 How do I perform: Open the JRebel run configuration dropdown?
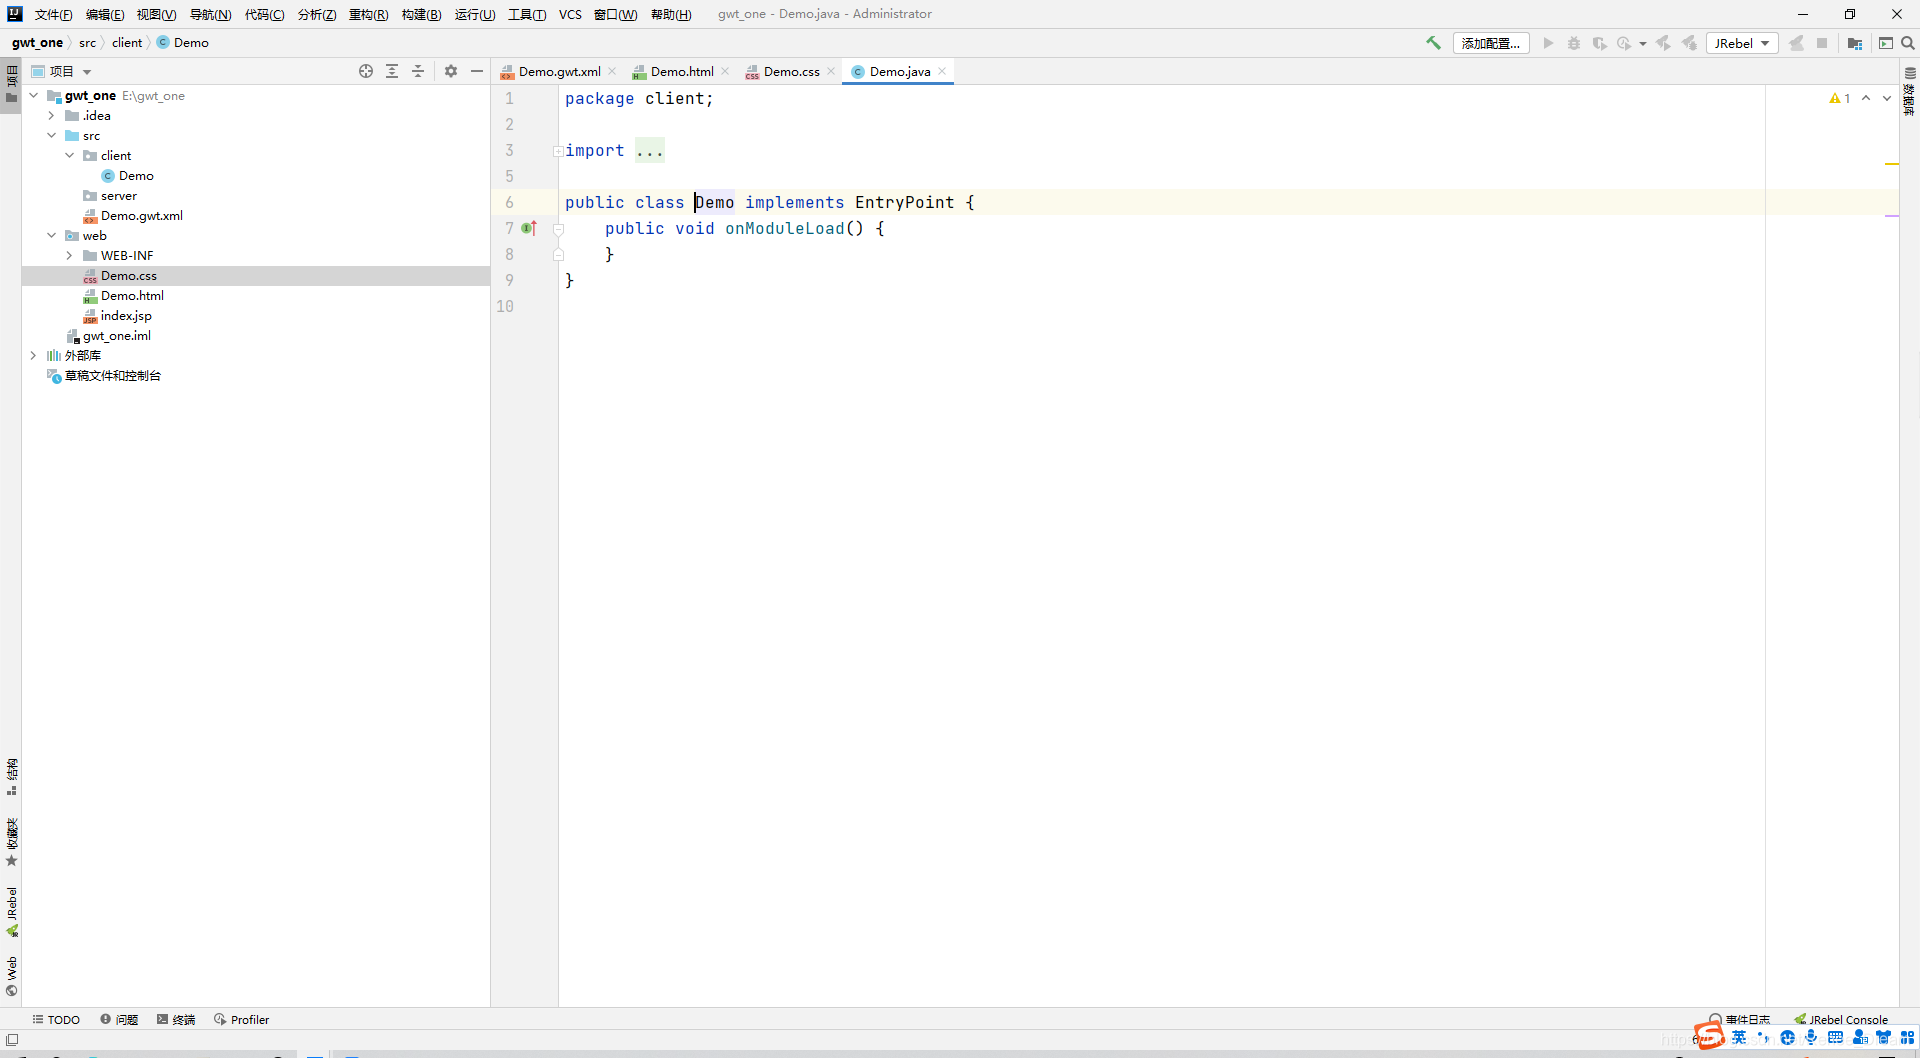tap(1743, 43)
